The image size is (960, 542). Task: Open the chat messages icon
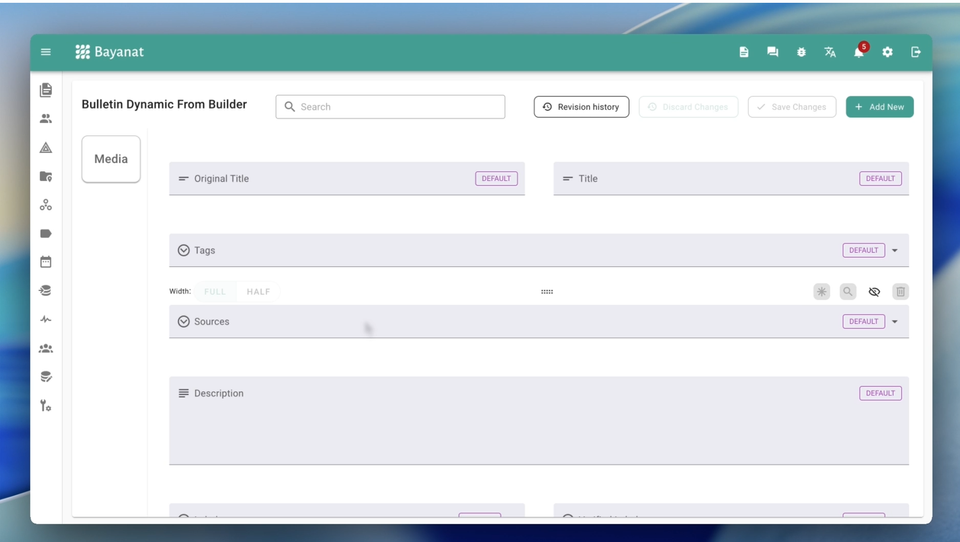pyautogui.click(x=773, y=52)
